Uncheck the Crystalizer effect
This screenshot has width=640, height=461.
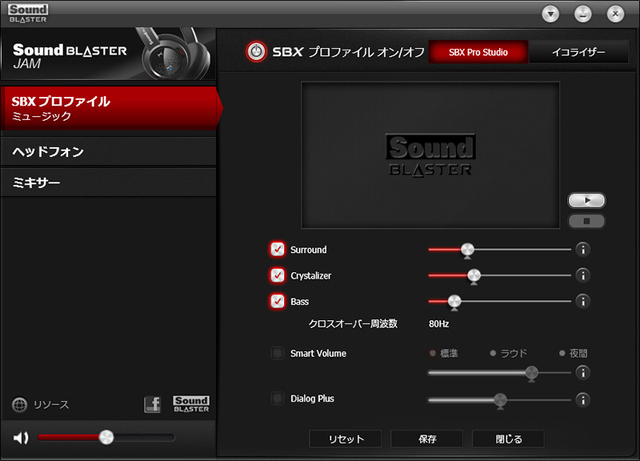(277, 275)
